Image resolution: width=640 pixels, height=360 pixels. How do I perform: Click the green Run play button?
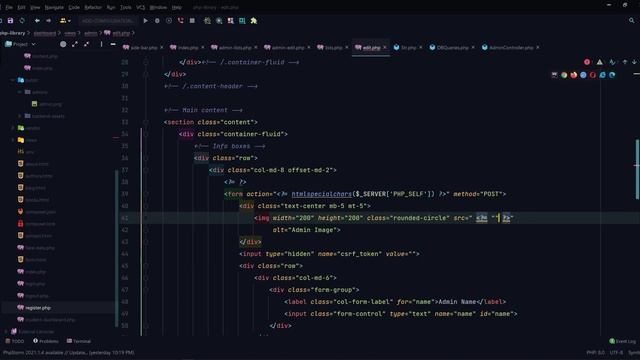click(145, 21)
